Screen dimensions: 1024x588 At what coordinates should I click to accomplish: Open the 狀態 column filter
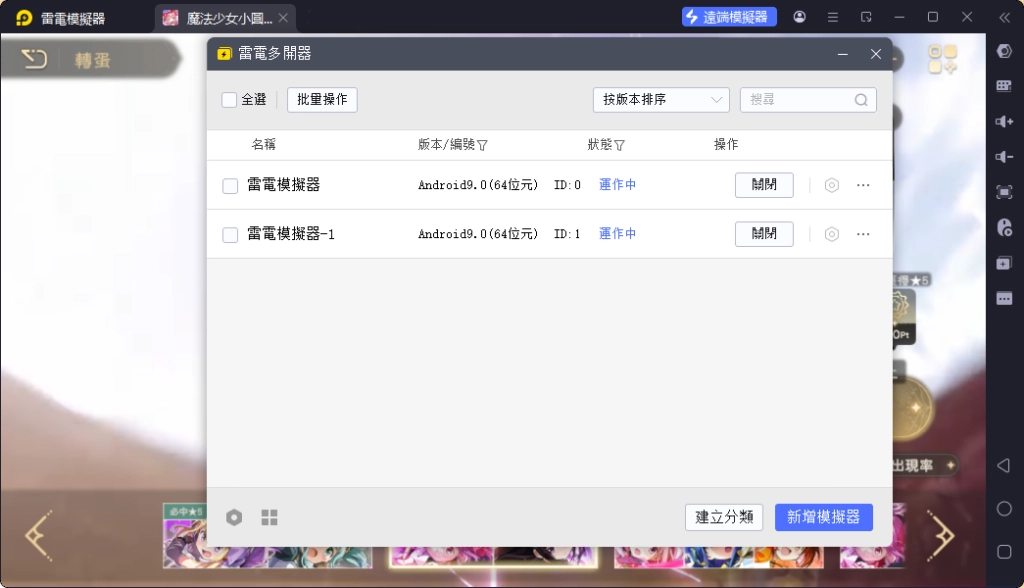tap(620, 145)
